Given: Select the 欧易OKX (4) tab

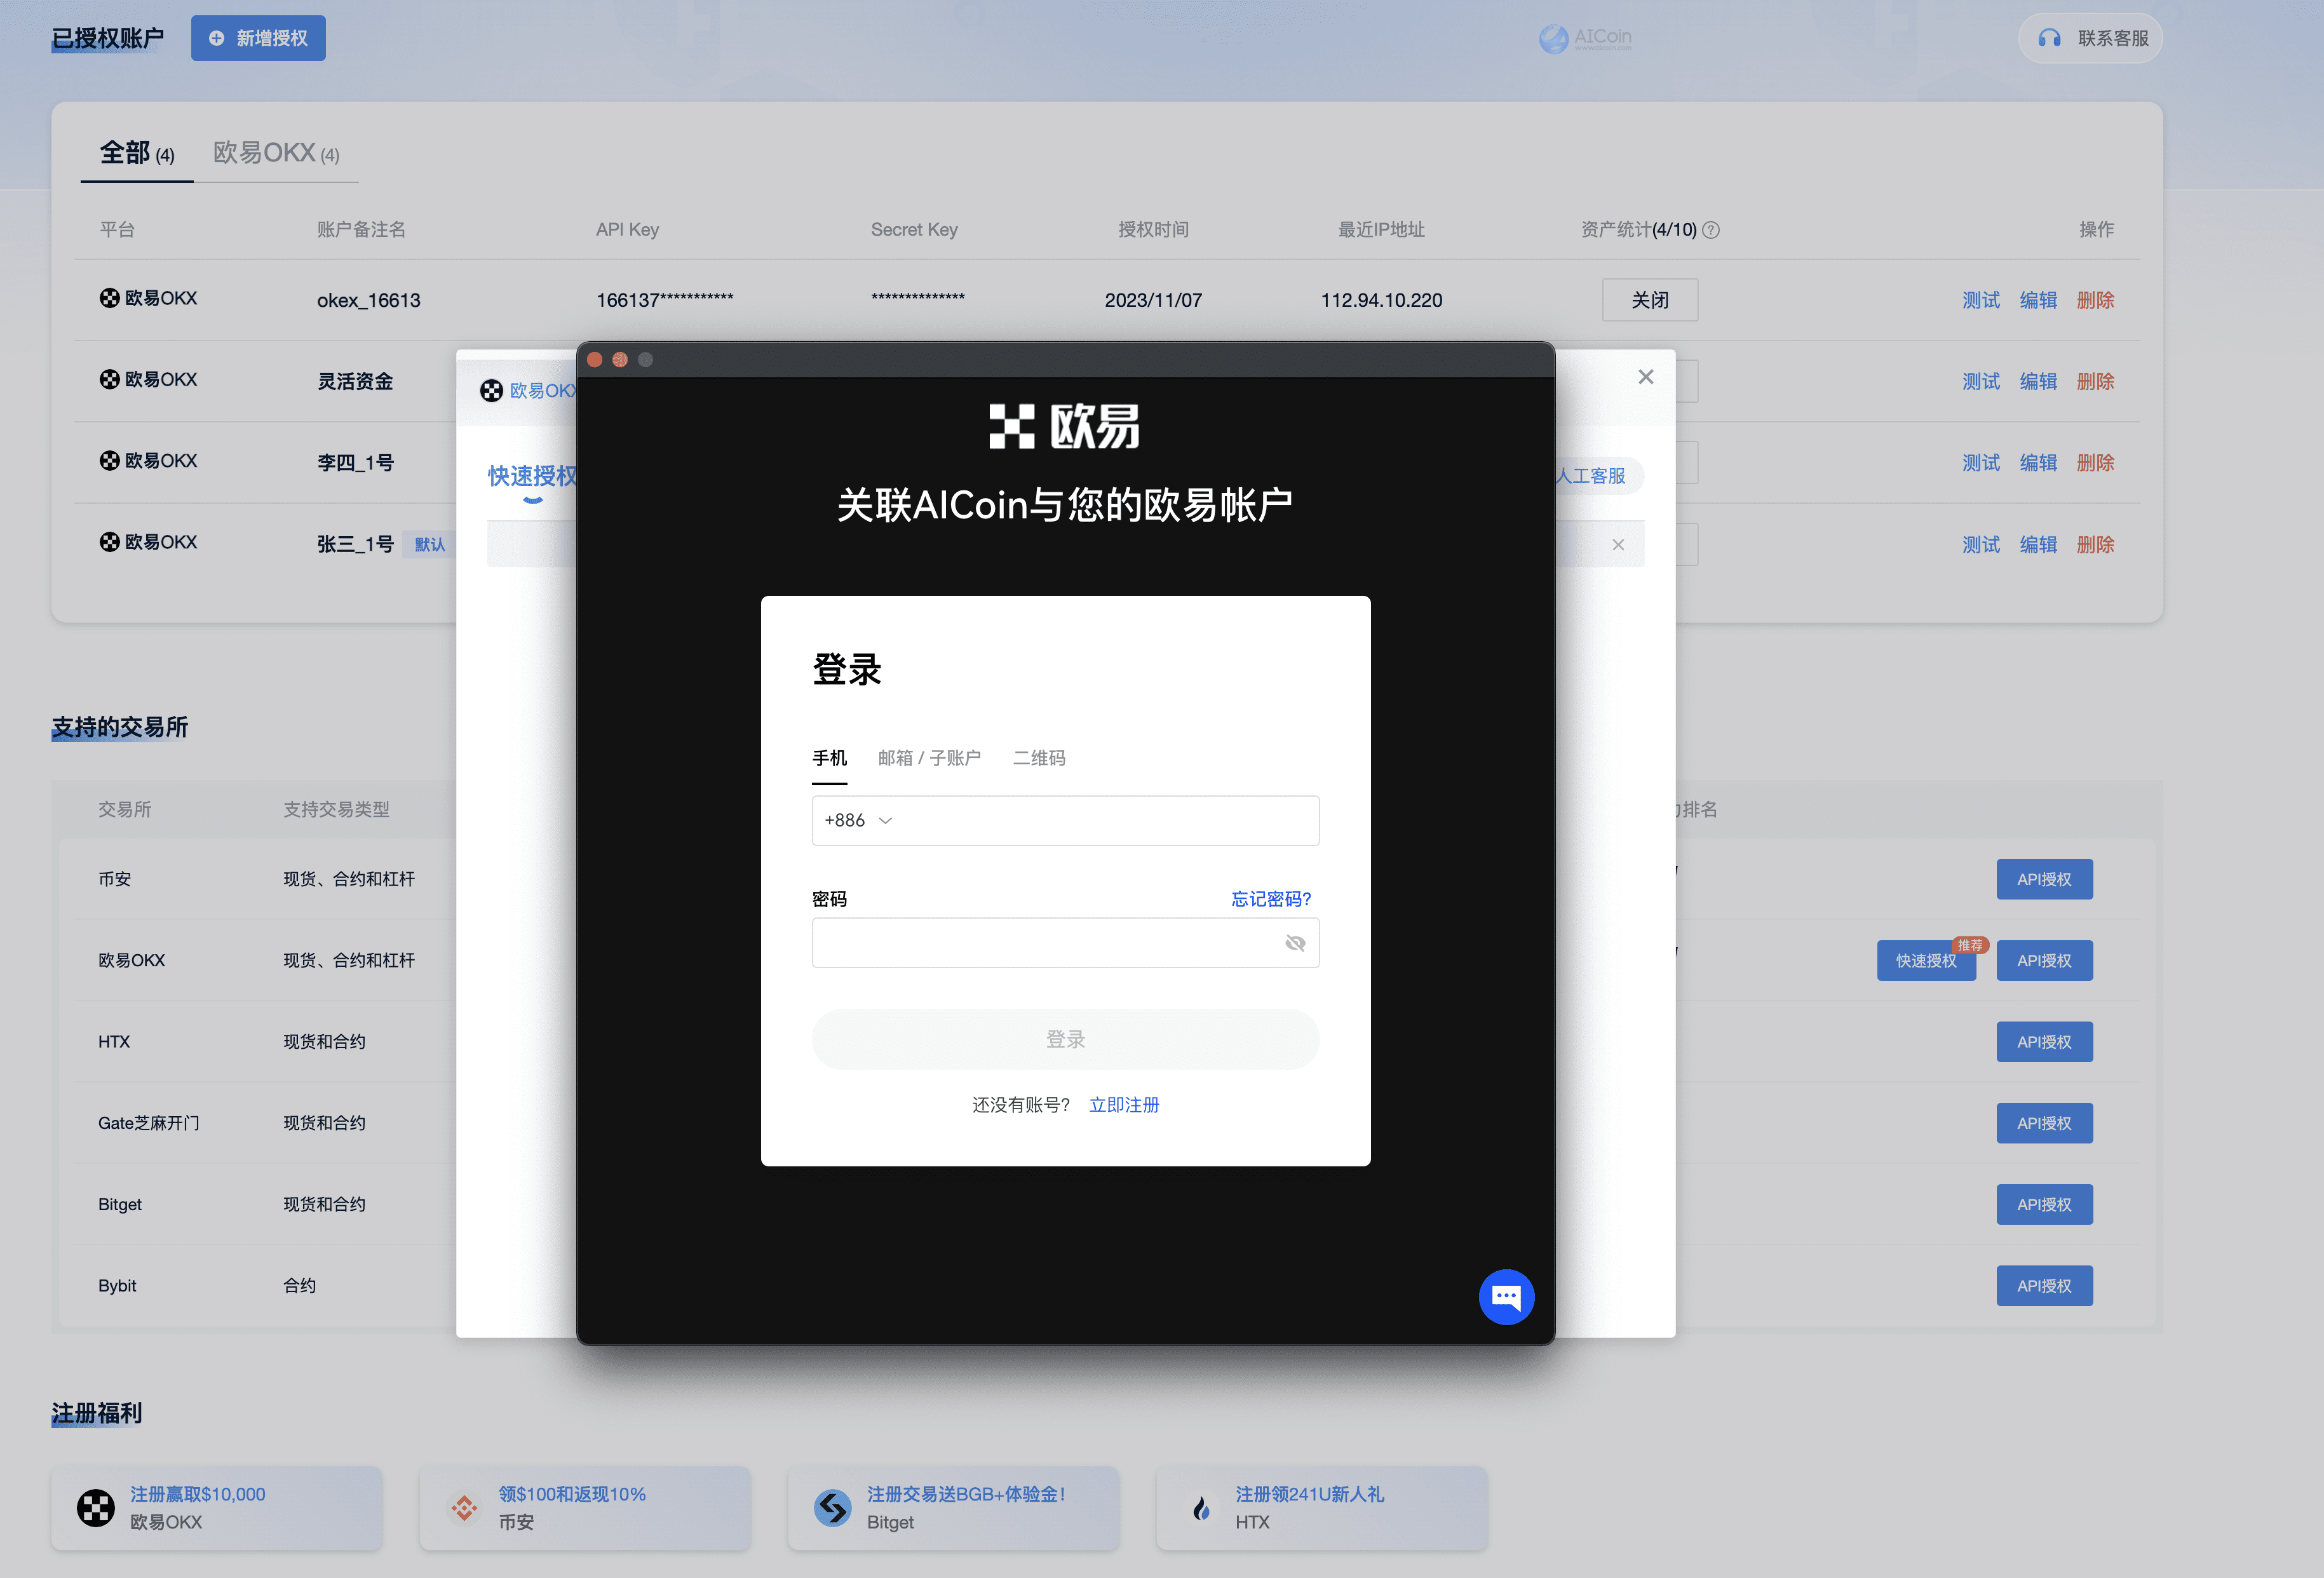Looking at the screenshot, I should [x=276, y=153].
